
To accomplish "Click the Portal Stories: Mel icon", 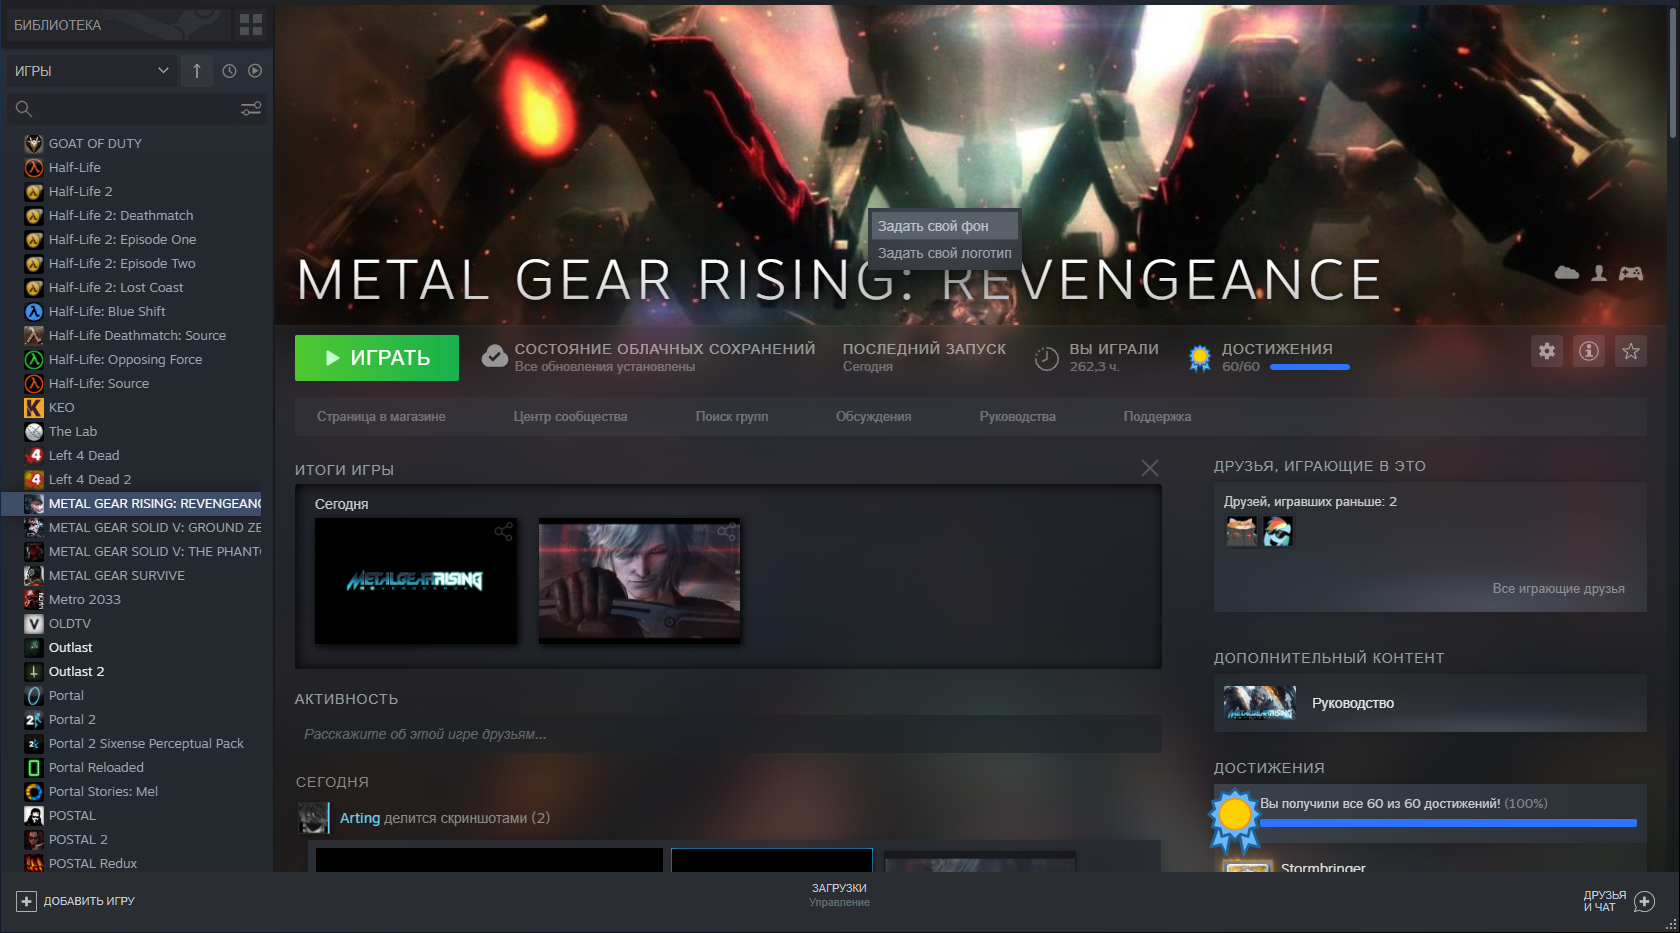I will (34, 791).
